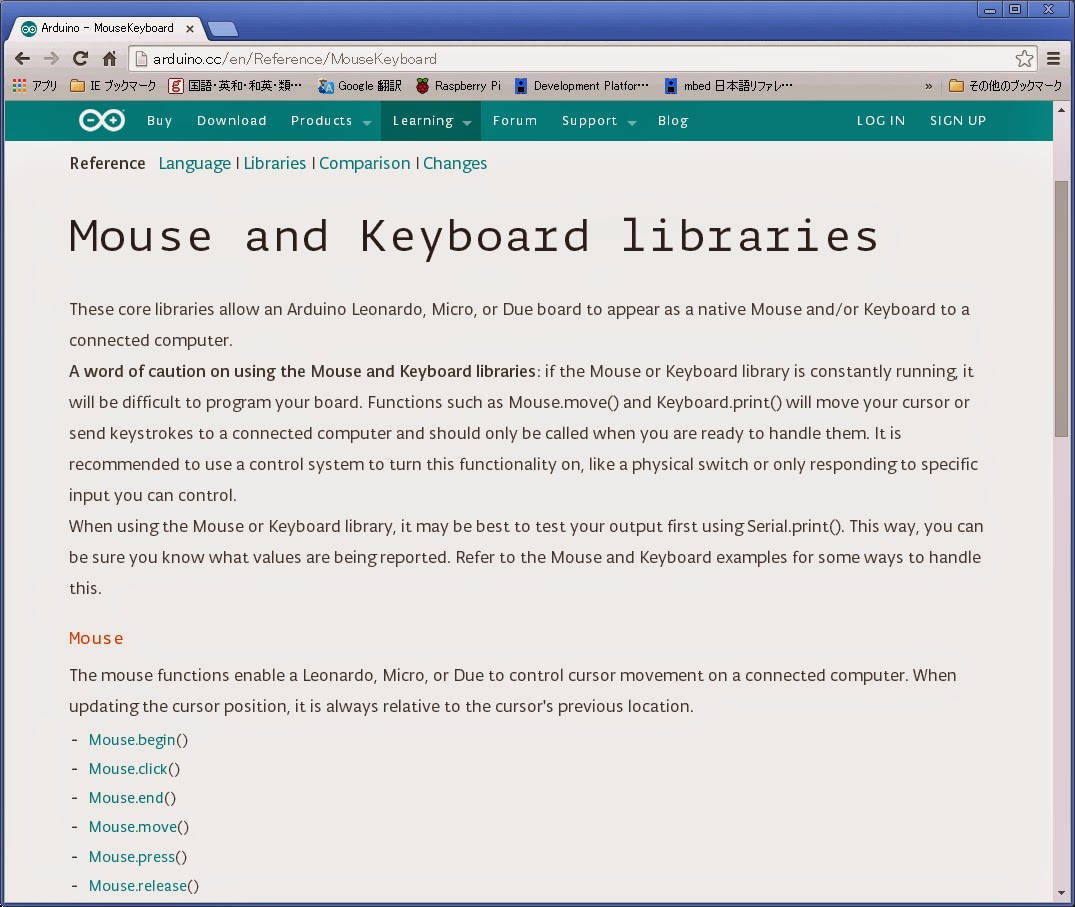Viewport: 1075px width, 907px height.
Task: Expand the Learning dropdown menu
Action: [432, 121]
